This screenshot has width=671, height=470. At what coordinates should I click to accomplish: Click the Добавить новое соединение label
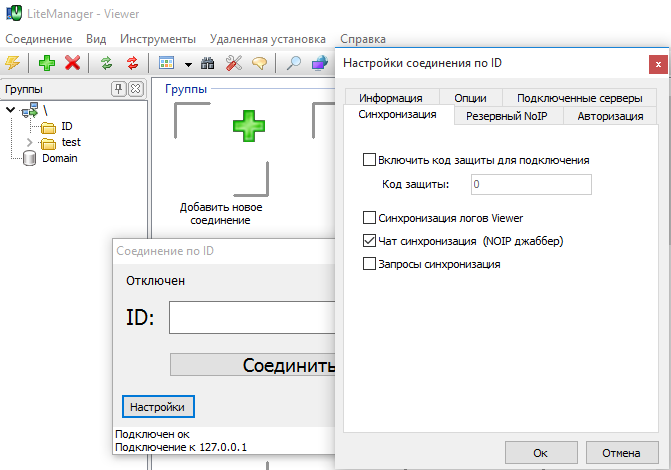221,214
